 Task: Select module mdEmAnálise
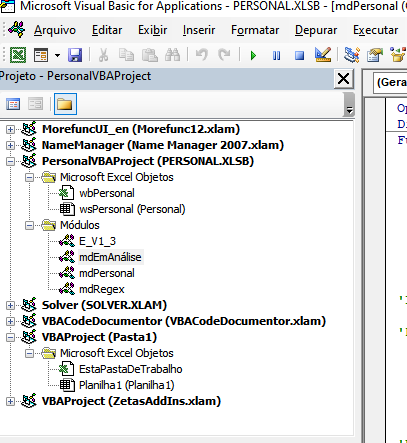(x=110, y=257)
